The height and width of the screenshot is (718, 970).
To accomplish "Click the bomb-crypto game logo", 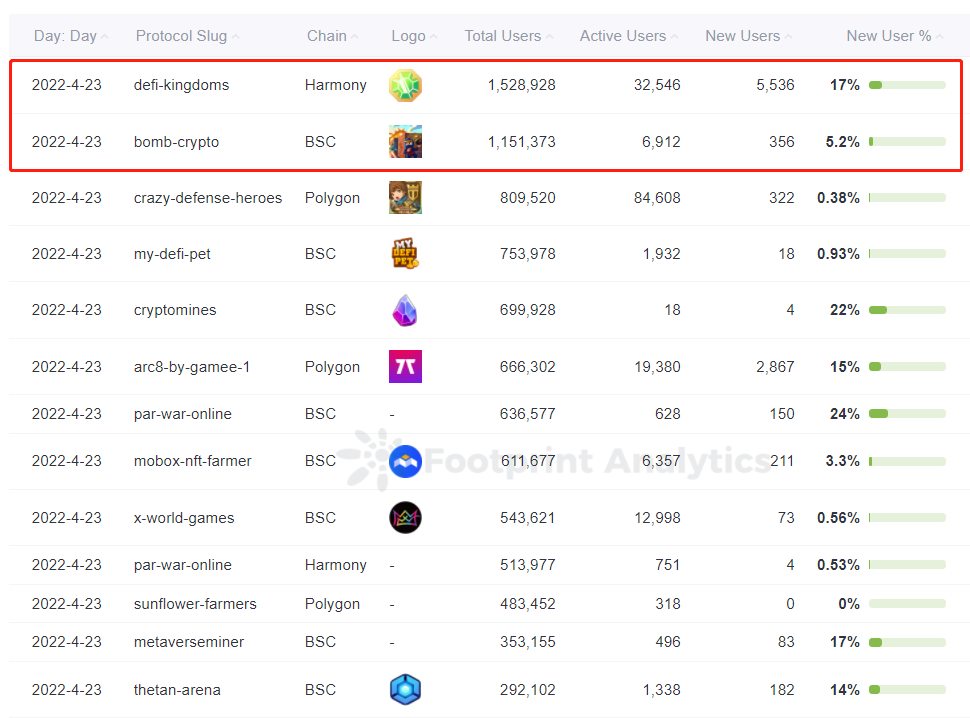I will 405,142.
